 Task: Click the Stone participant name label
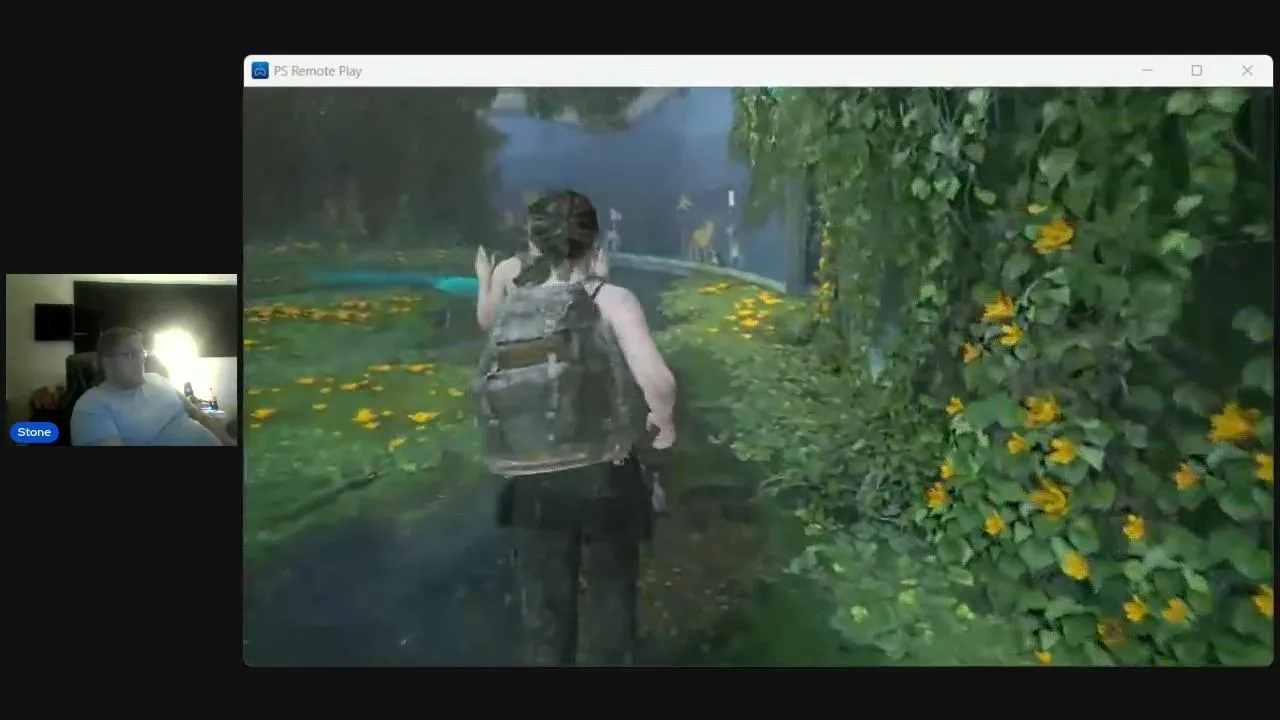click(x=34, y=432)
